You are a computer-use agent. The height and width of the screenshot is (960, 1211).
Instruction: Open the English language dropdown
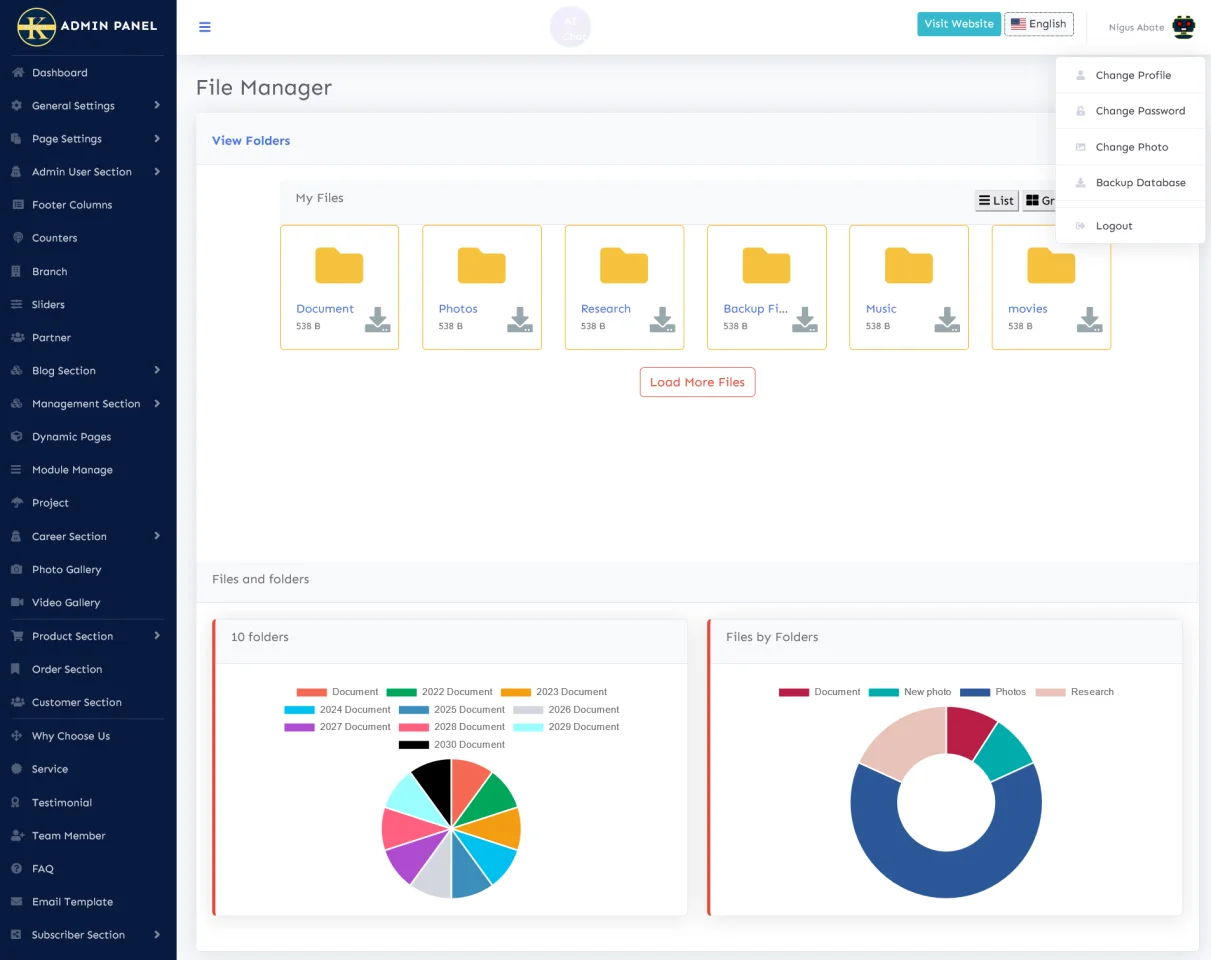pyautogui.click(x=1039, y=24)
